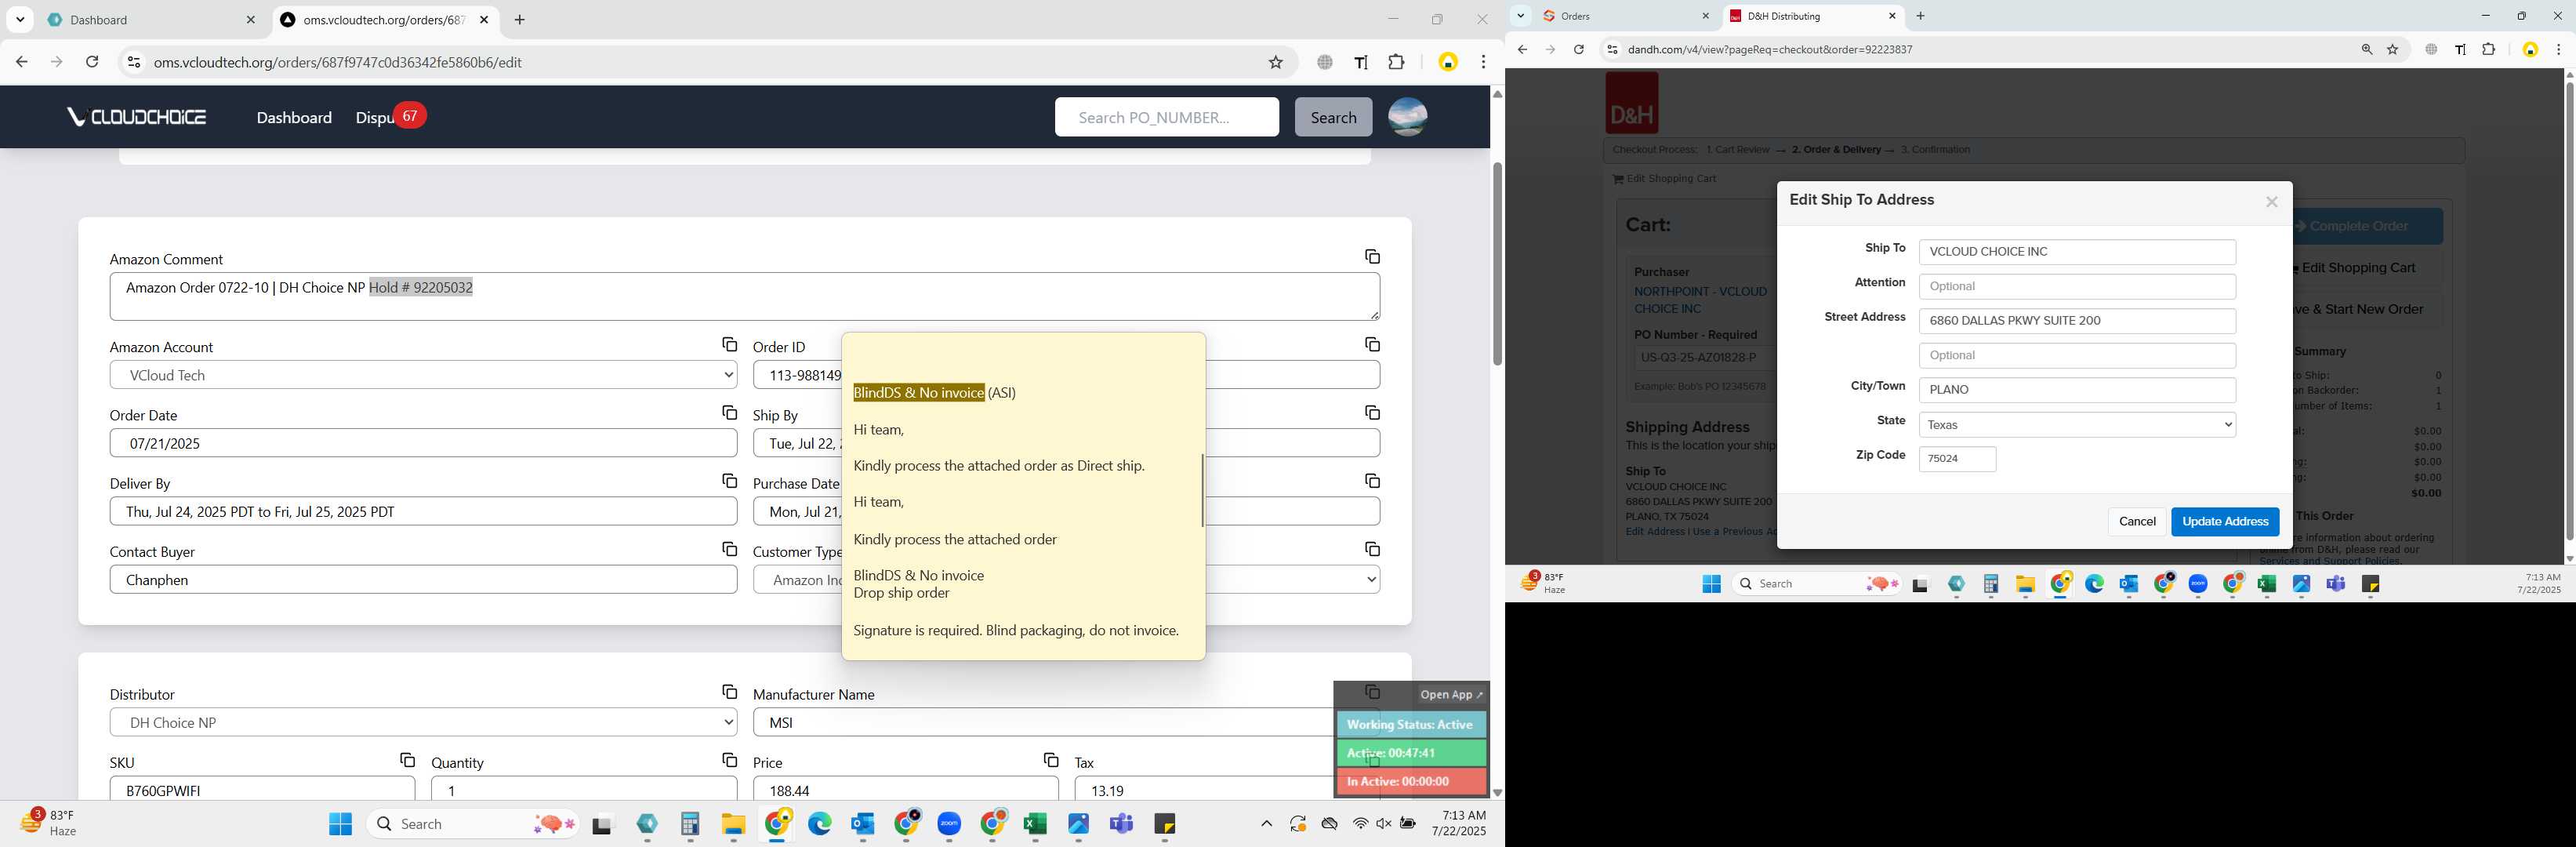Click the CloudChoice logo

(x=137, y=117)
